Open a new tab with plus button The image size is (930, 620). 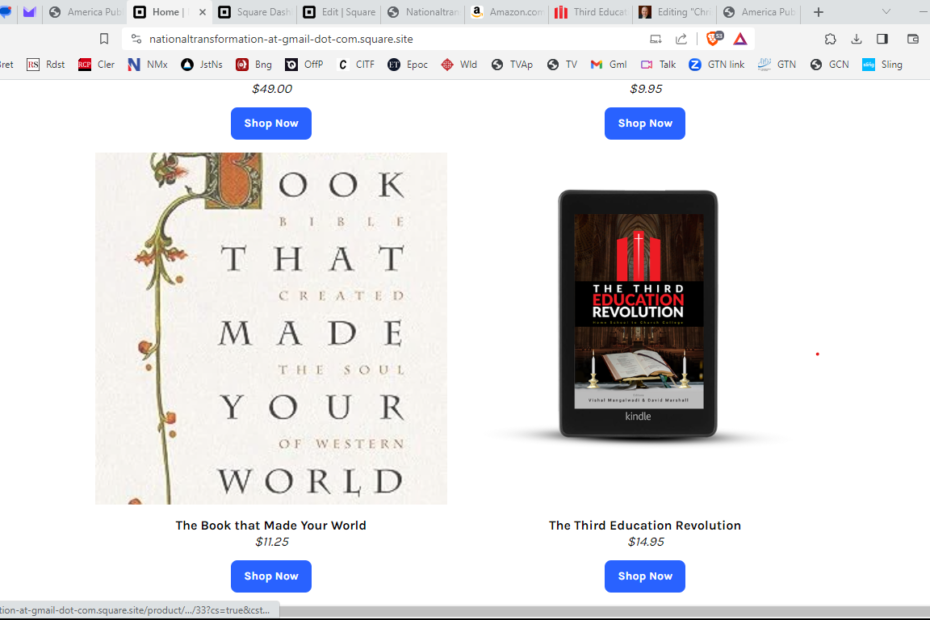pos(818,12)
